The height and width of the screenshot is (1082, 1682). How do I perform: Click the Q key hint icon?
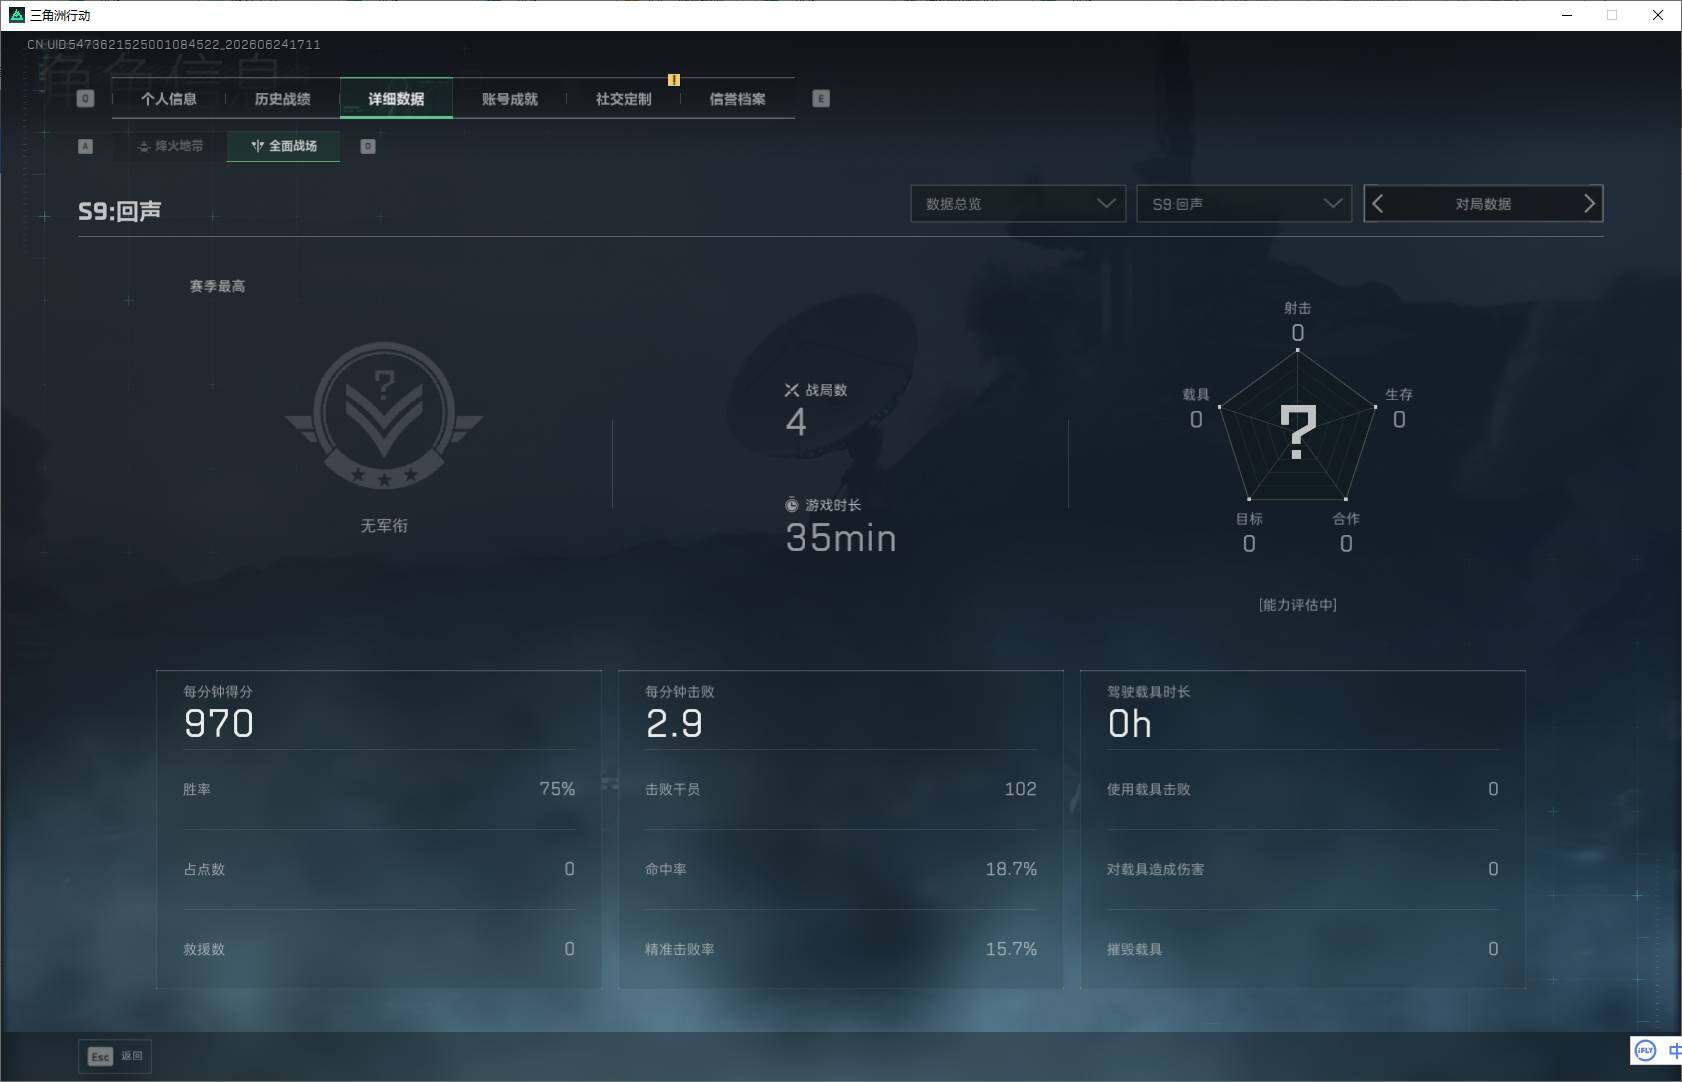pos(85,99)
